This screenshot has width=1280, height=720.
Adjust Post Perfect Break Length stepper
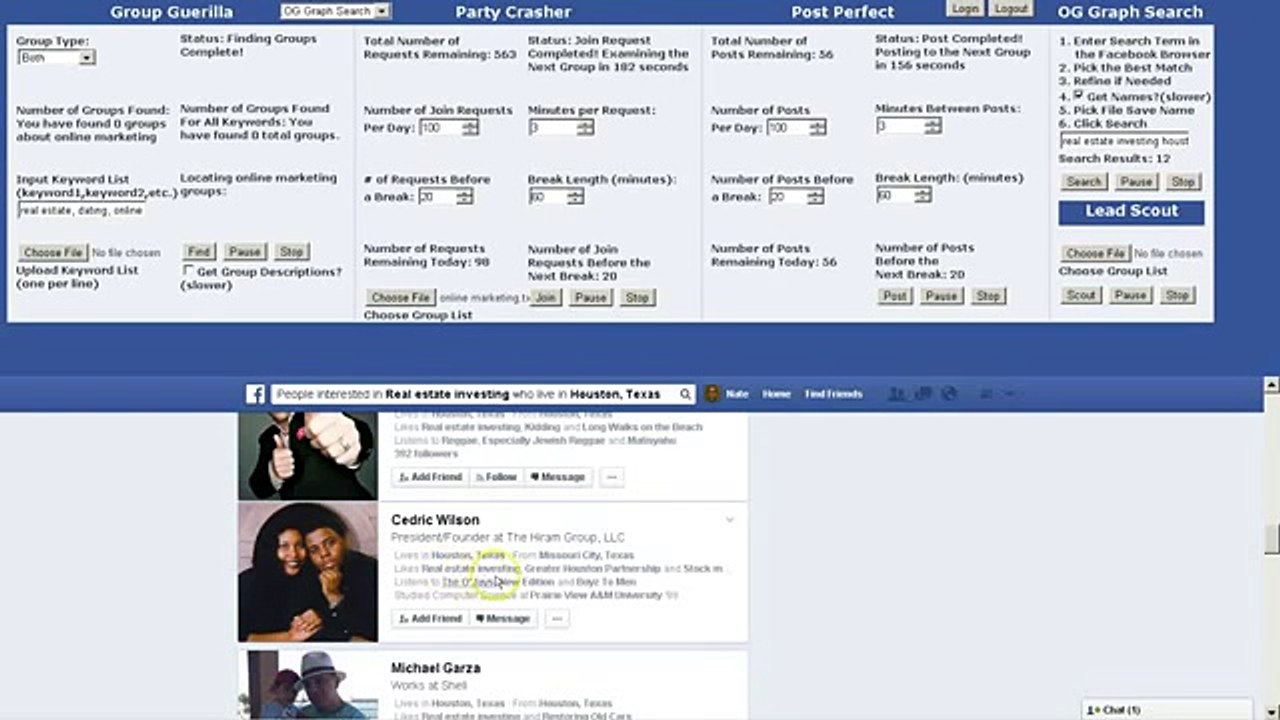922,195
